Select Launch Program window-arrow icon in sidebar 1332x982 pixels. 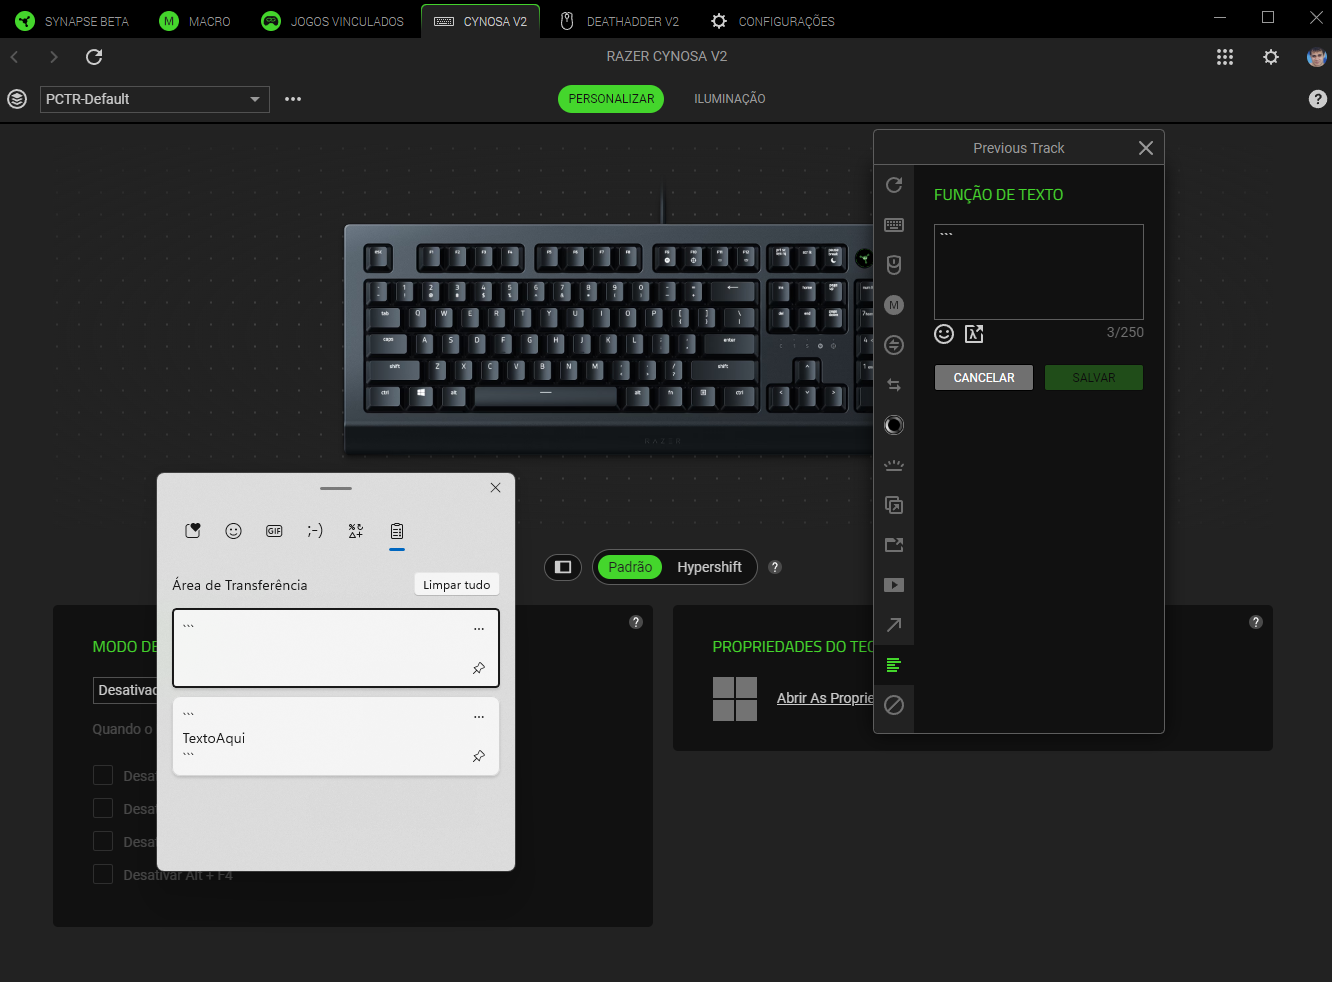coord(894,505)
